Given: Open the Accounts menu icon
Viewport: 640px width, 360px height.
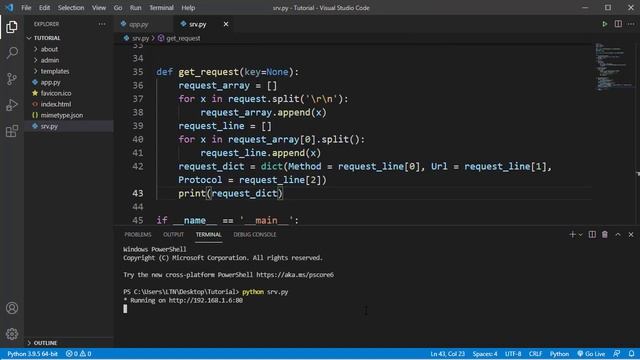Looking at the screenshot, I should (12, 308).
